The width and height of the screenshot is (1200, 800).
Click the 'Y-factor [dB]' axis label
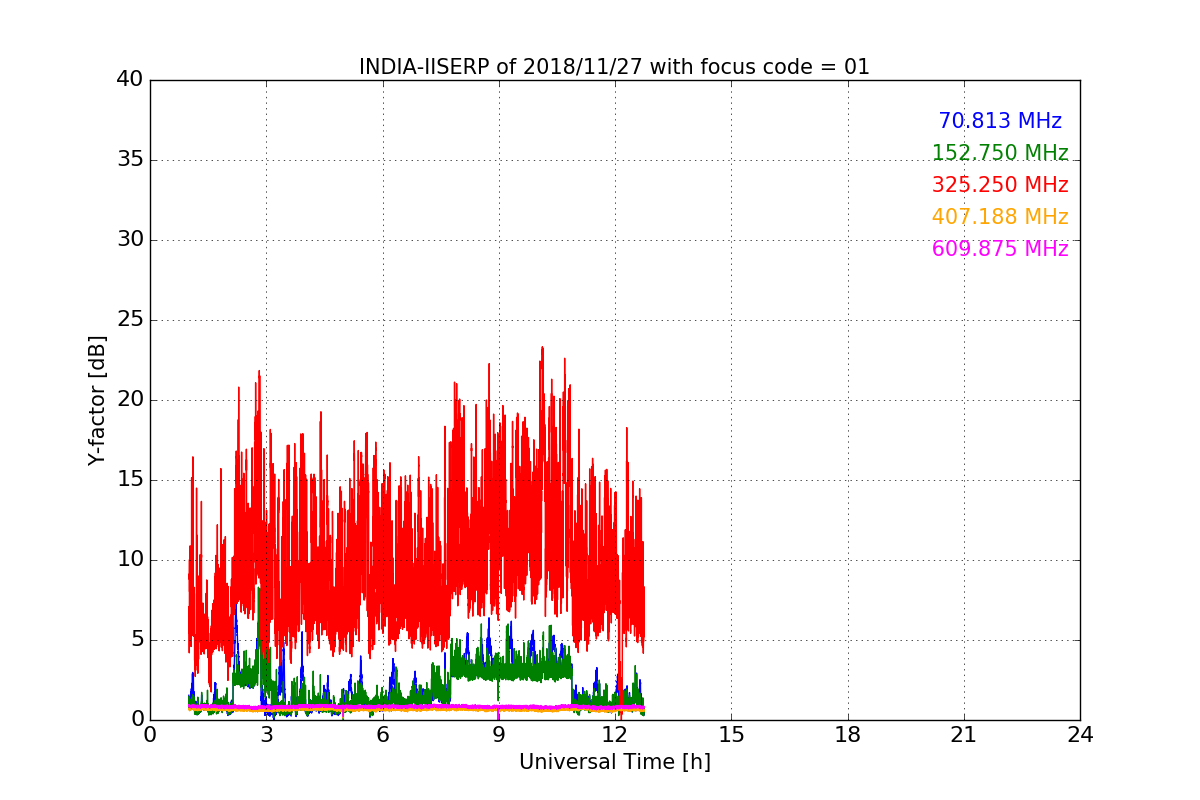tap(97, 400)
